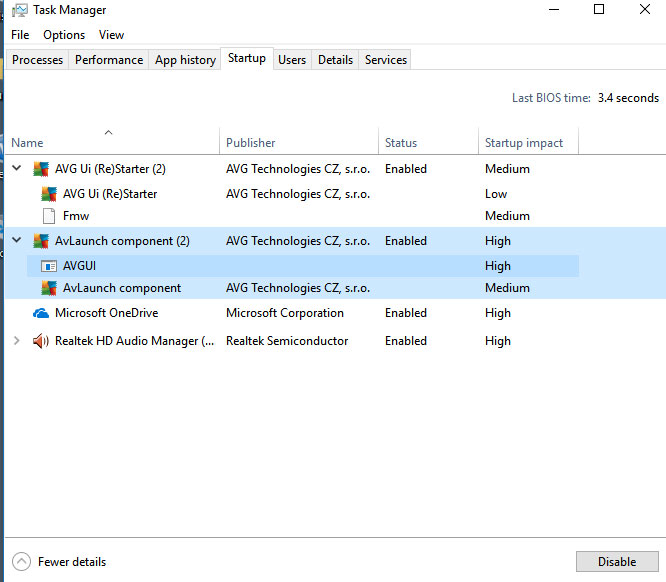This screenshot has height=582, width=666.
Task: Open the Services tab
Action: (x=385, y=60)
